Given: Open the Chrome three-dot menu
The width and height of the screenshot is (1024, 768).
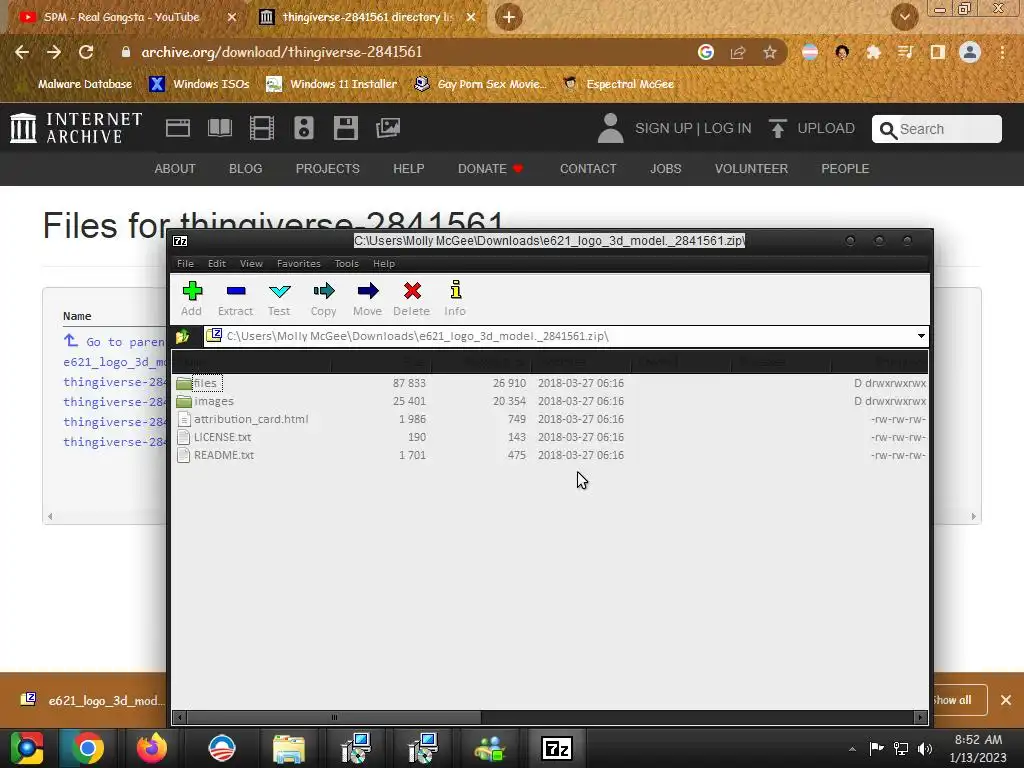Looking at the screenshot, I should coord(1002,52).
